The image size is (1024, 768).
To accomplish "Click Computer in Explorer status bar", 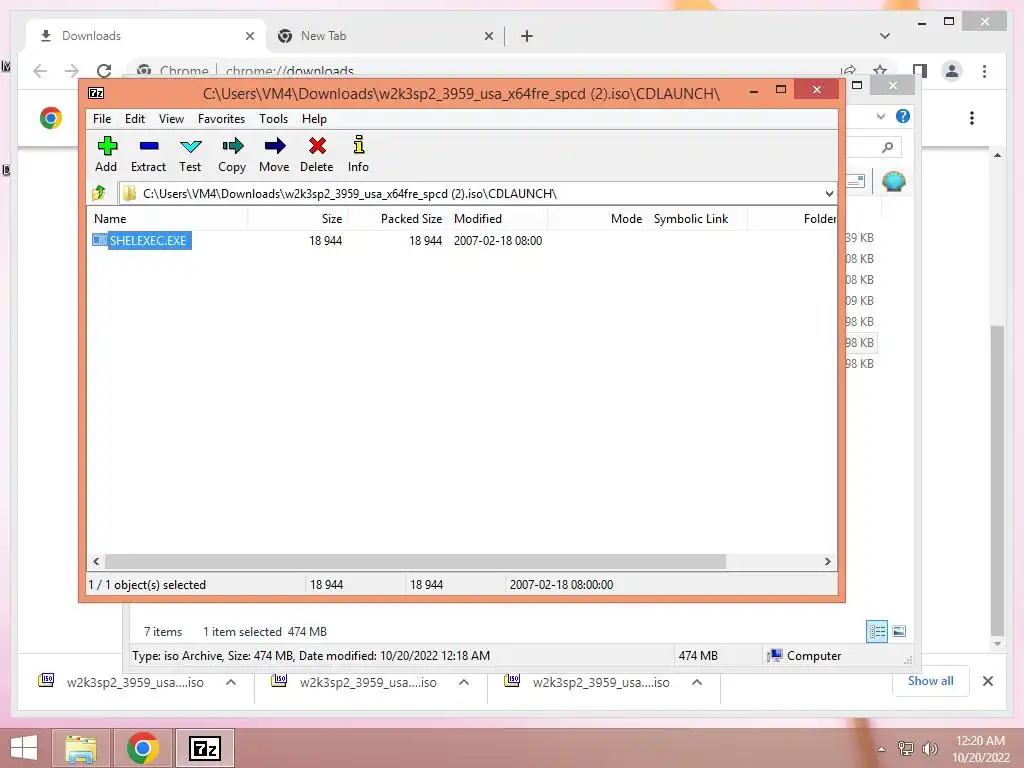I will coord(805,656).
